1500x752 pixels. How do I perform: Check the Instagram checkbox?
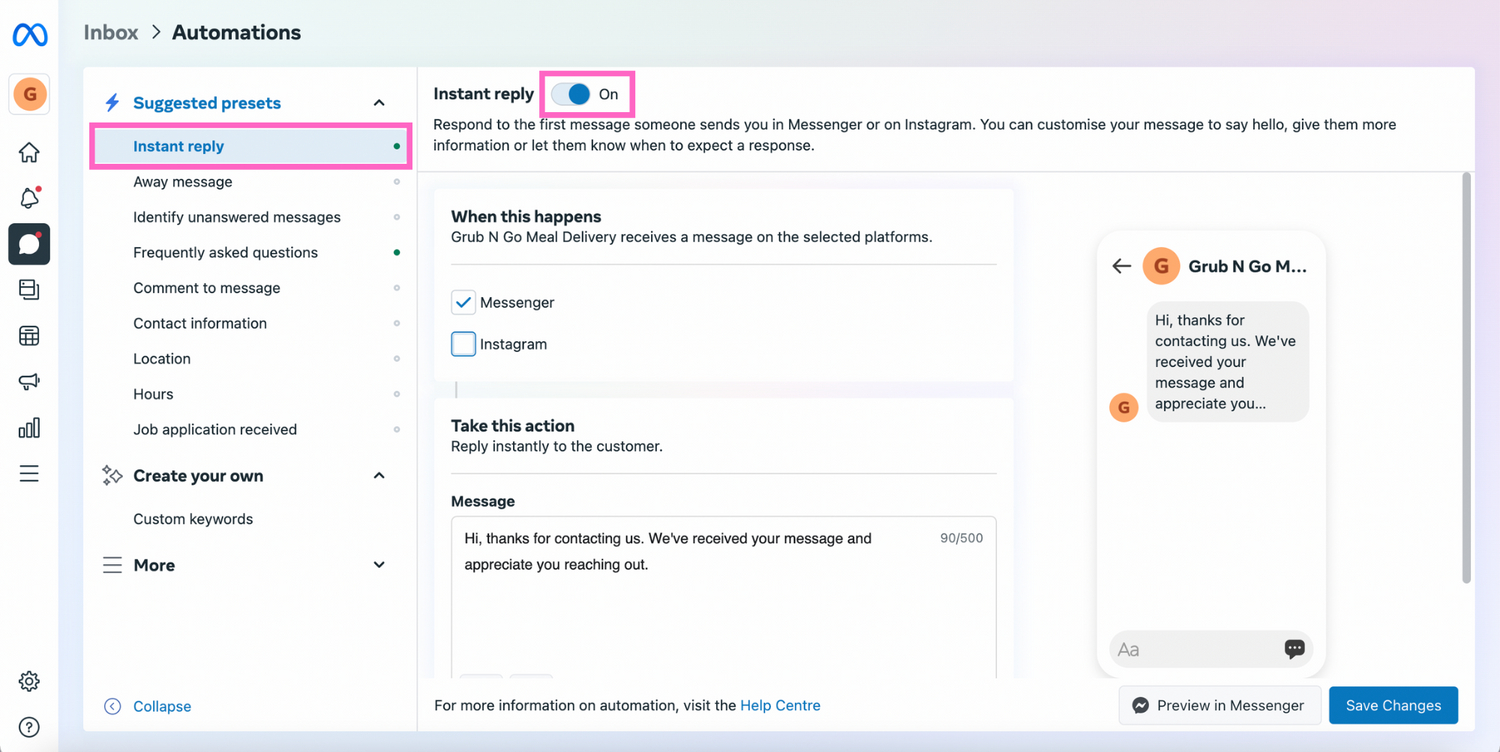pos(463,344)
